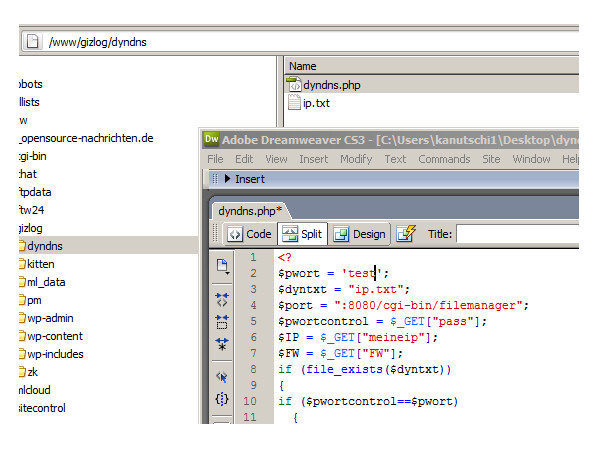The image size is (598, 449).
Task: Open the Insert menu in Dreamweaver
Action: click(x=313, y=159)
